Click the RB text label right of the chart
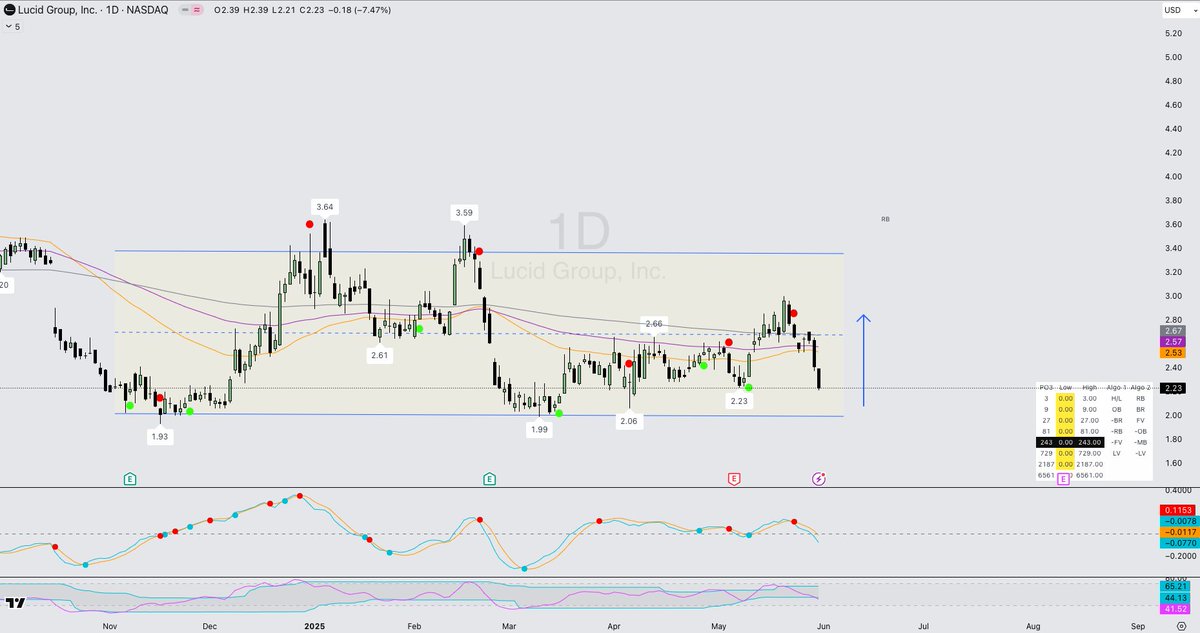The image size is (1200, 633). pos(886,218)
